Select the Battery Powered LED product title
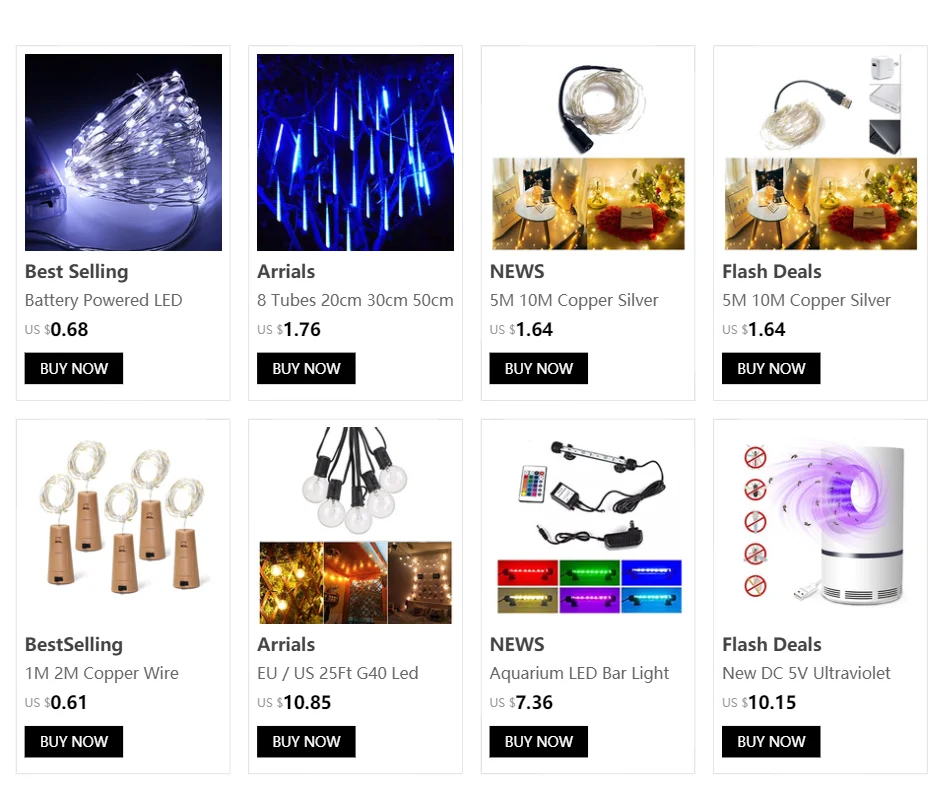Screen dimensions: 943x797 coord(103,300)
